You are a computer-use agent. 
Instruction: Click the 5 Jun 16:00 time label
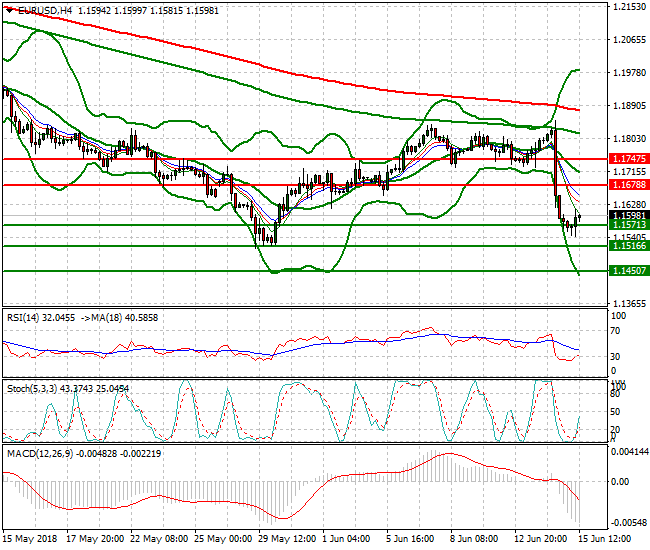click(x=410, y=539)
